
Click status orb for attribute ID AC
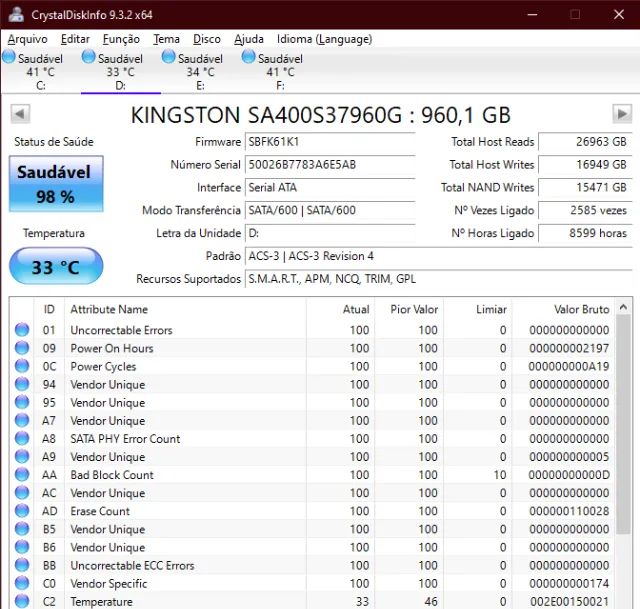point(22,493)
